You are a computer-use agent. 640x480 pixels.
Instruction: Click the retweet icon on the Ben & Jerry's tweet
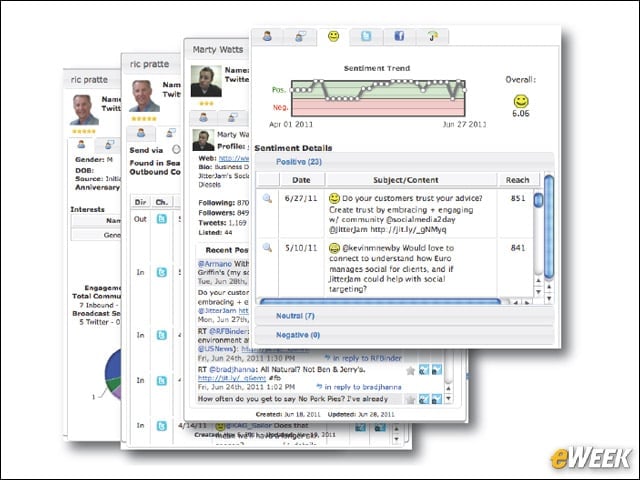tap(437, 370)
